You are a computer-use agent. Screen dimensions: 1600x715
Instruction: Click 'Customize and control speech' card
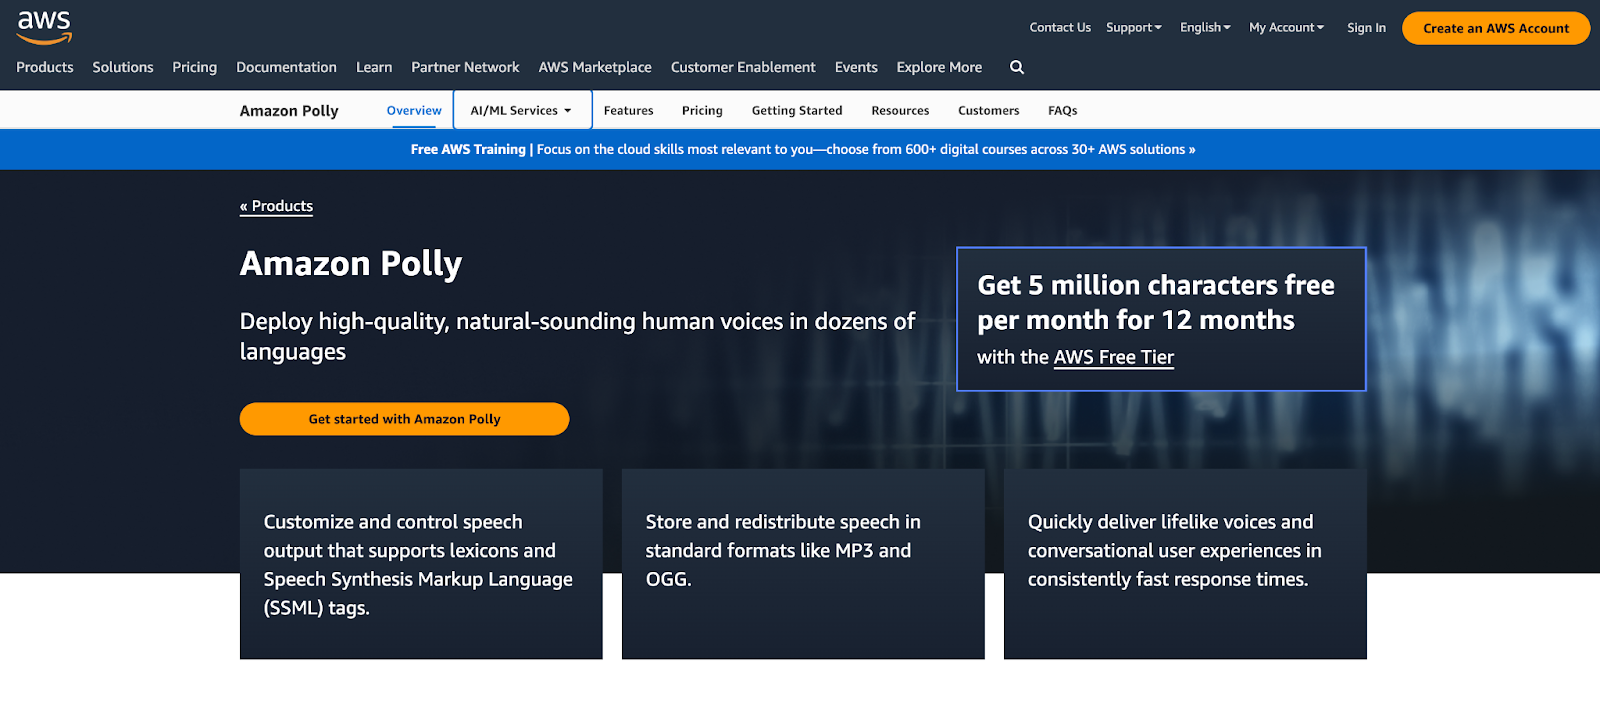coord(421,564)
